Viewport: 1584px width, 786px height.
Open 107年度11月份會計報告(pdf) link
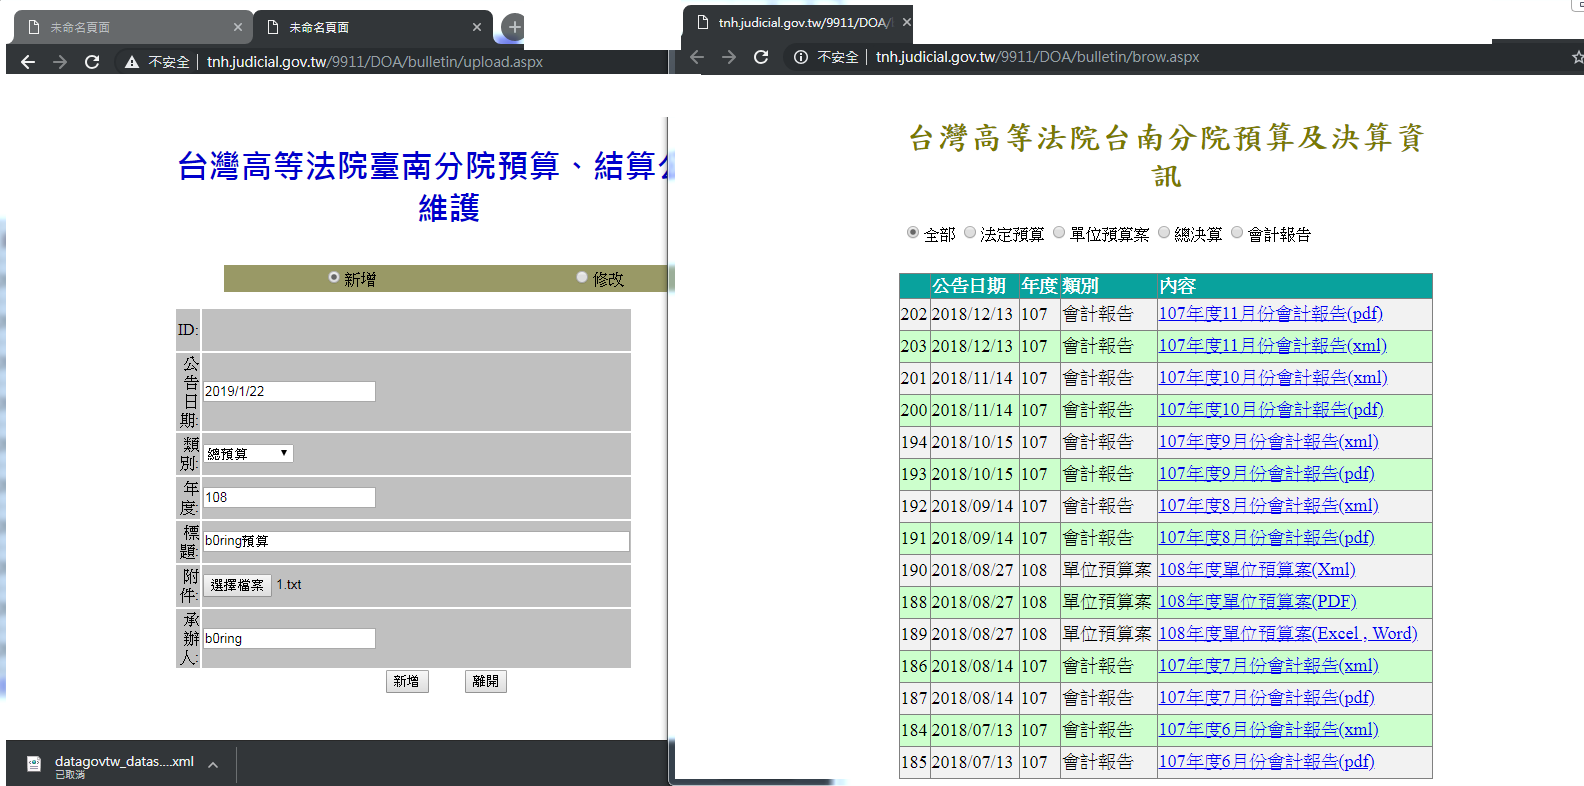1270,313
